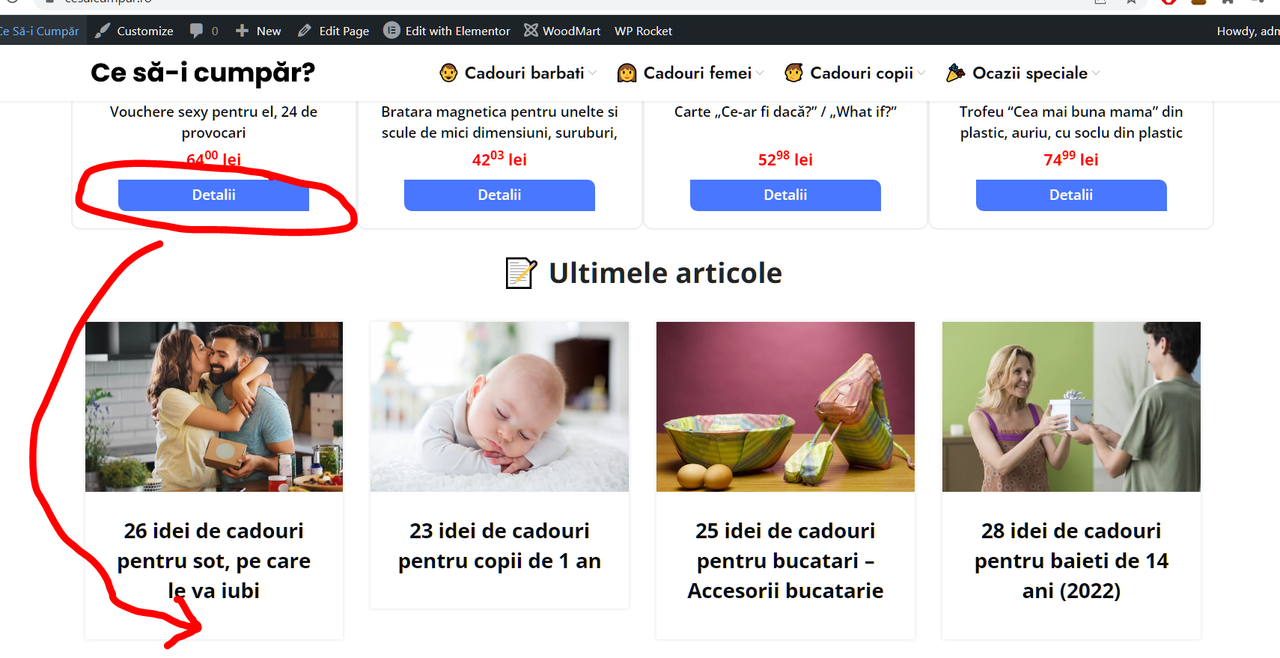Click the couple hugging article thumbnail
This screenshot has width=1280, height=658.
point(214,407)
